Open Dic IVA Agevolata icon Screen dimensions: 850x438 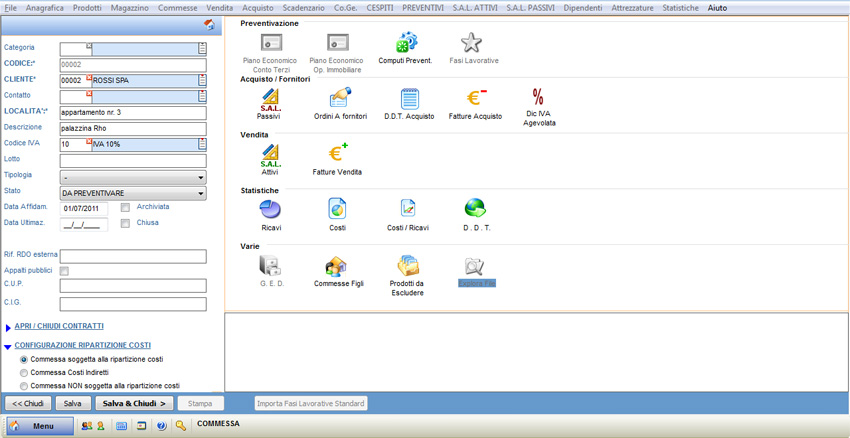pyautogui.click(x=539, y=99)
